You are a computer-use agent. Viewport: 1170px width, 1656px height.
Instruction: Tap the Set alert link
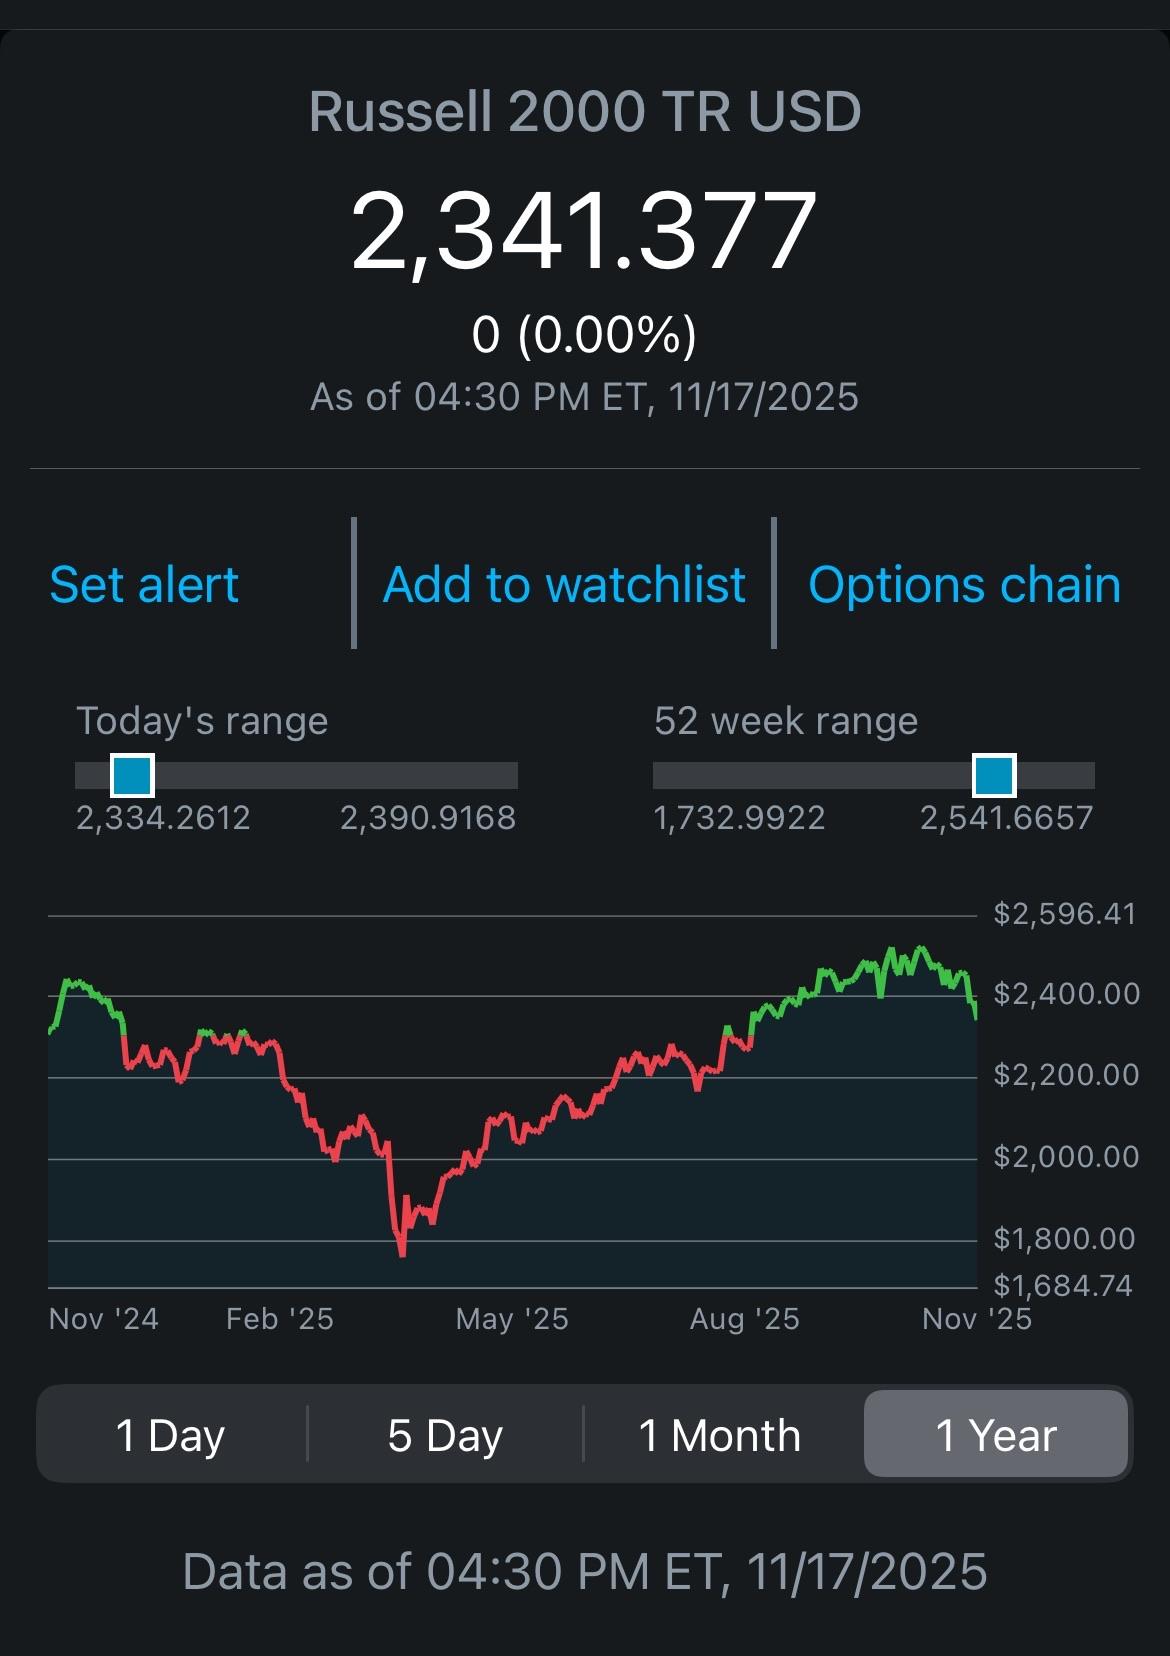point(144,585)
